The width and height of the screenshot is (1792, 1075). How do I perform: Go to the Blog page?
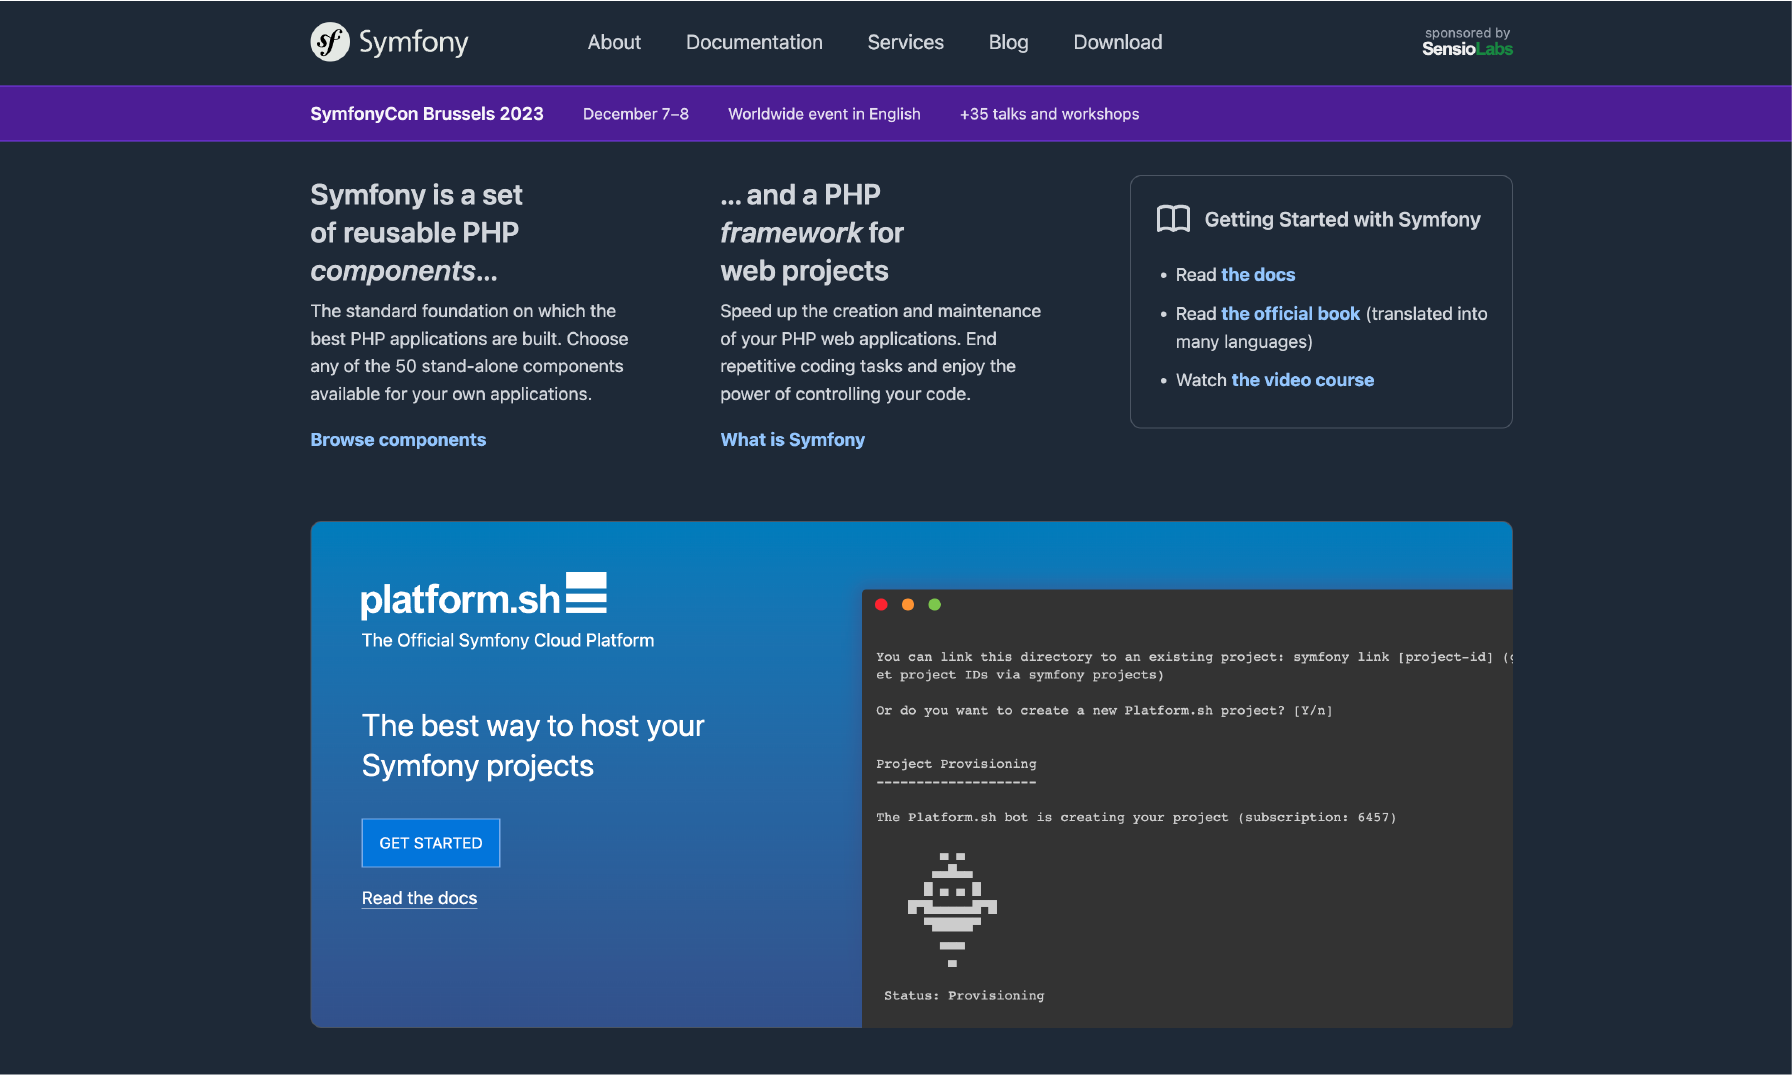1008,42
